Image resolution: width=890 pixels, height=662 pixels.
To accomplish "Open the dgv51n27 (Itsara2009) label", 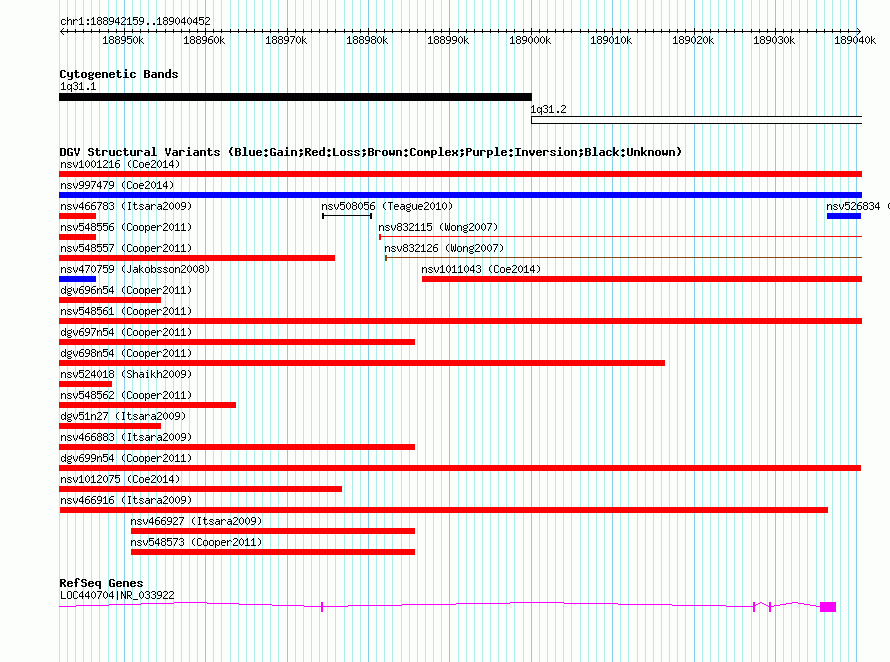I will click(x=123, y=417).
